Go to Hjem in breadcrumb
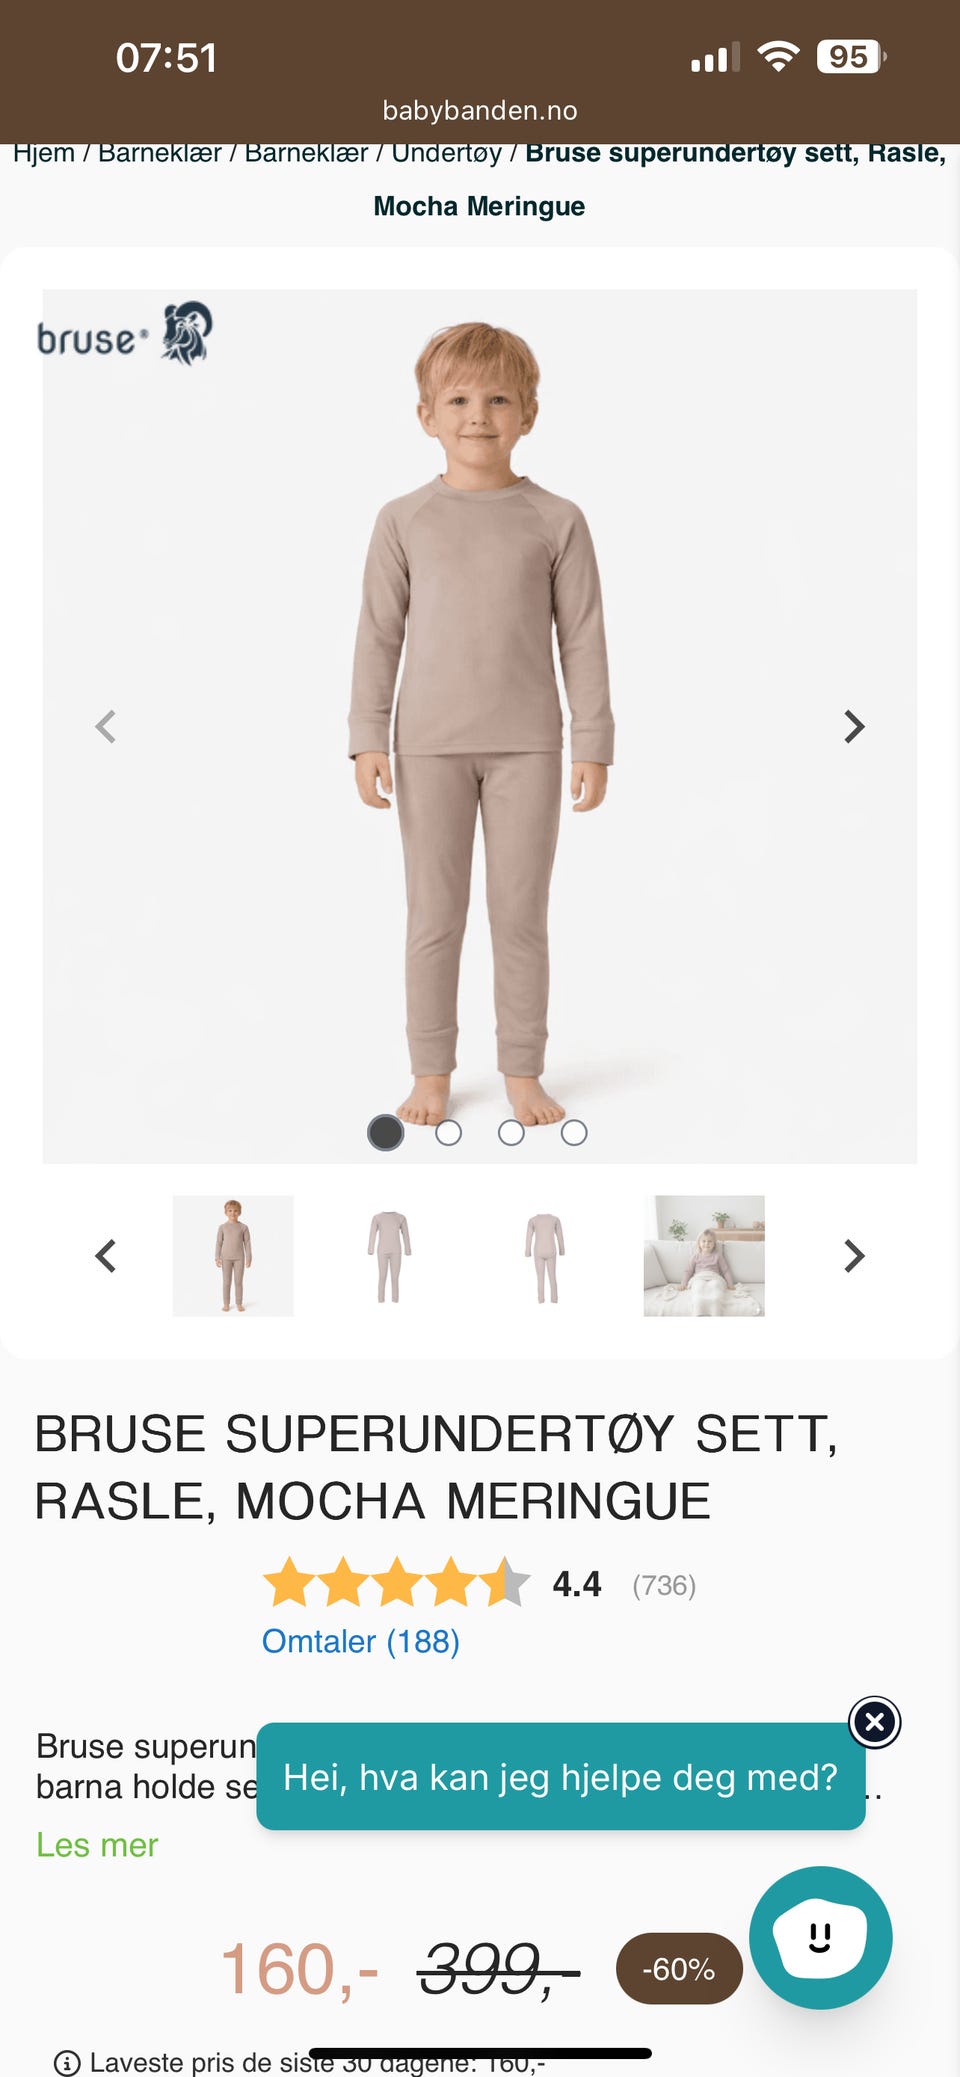 44,153
